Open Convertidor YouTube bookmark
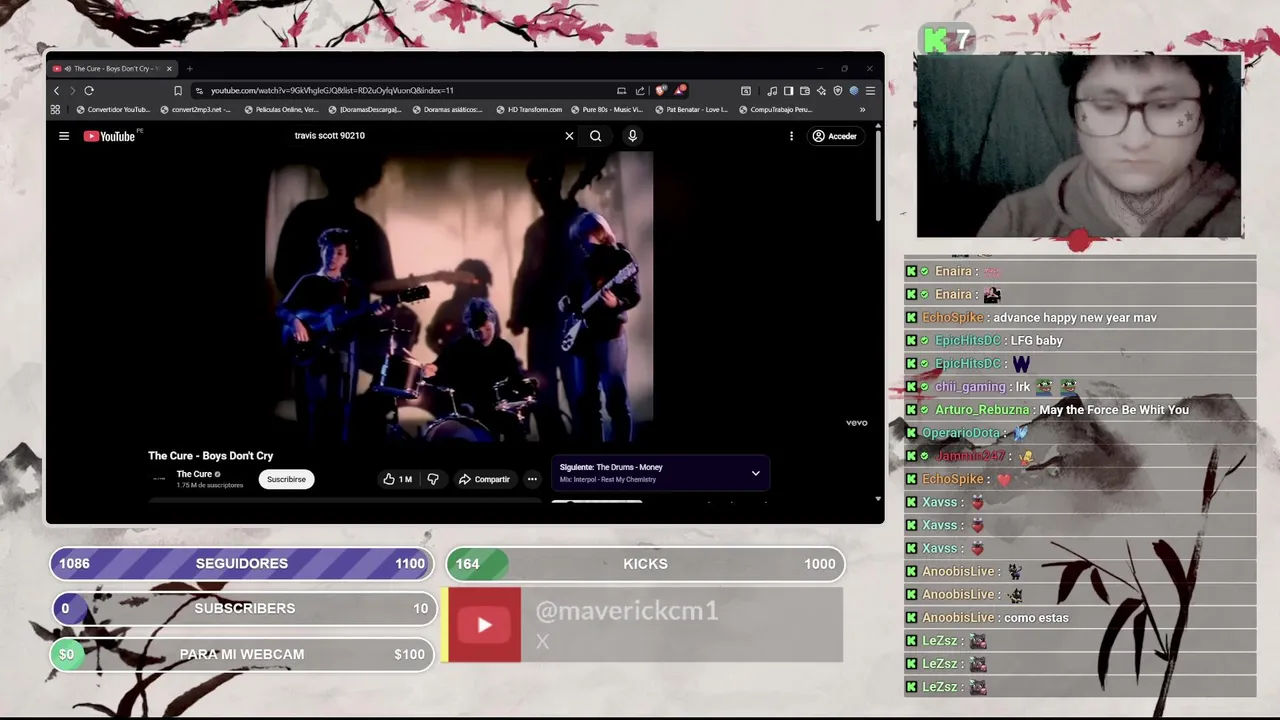 pyautogui.click(x=112, y=110)
